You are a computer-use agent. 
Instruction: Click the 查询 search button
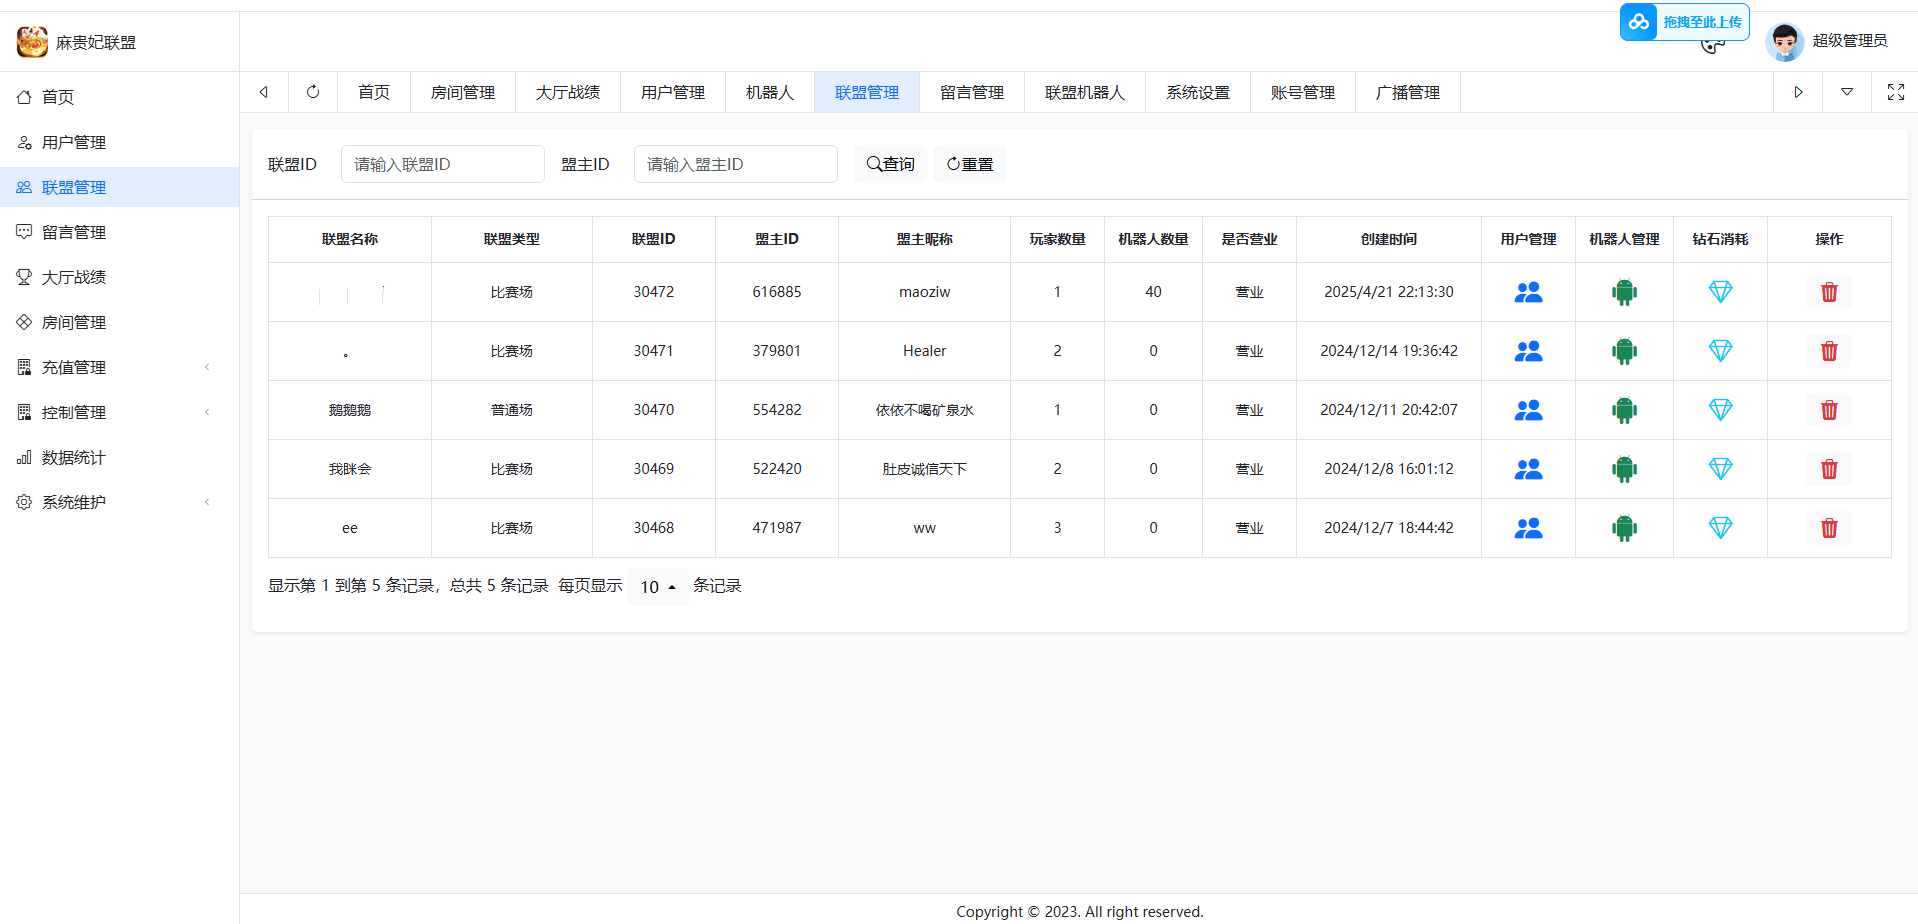tap(890, 164)
